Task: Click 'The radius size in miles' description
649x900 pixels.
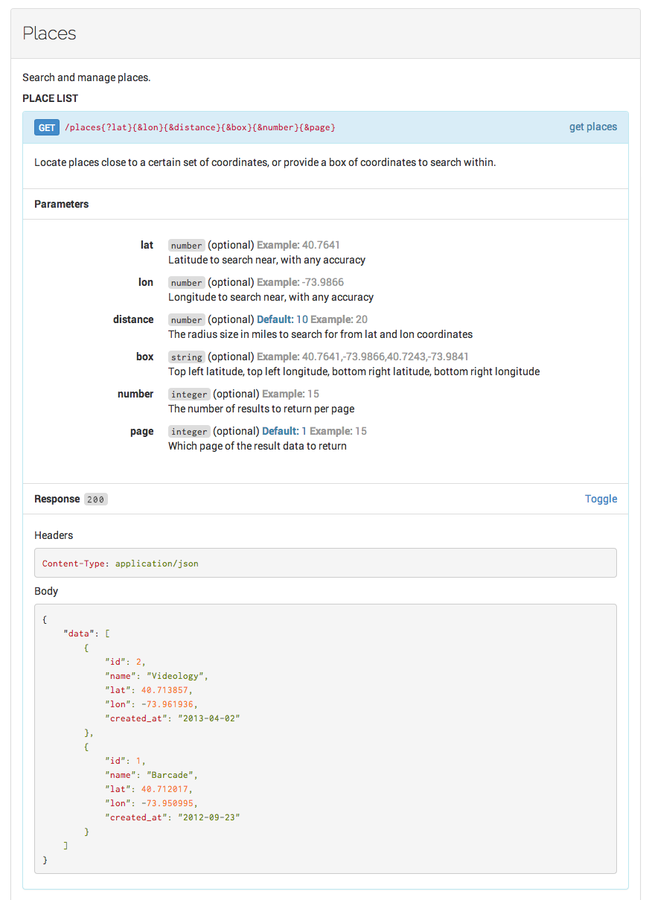Action: (x=320, y=334)
